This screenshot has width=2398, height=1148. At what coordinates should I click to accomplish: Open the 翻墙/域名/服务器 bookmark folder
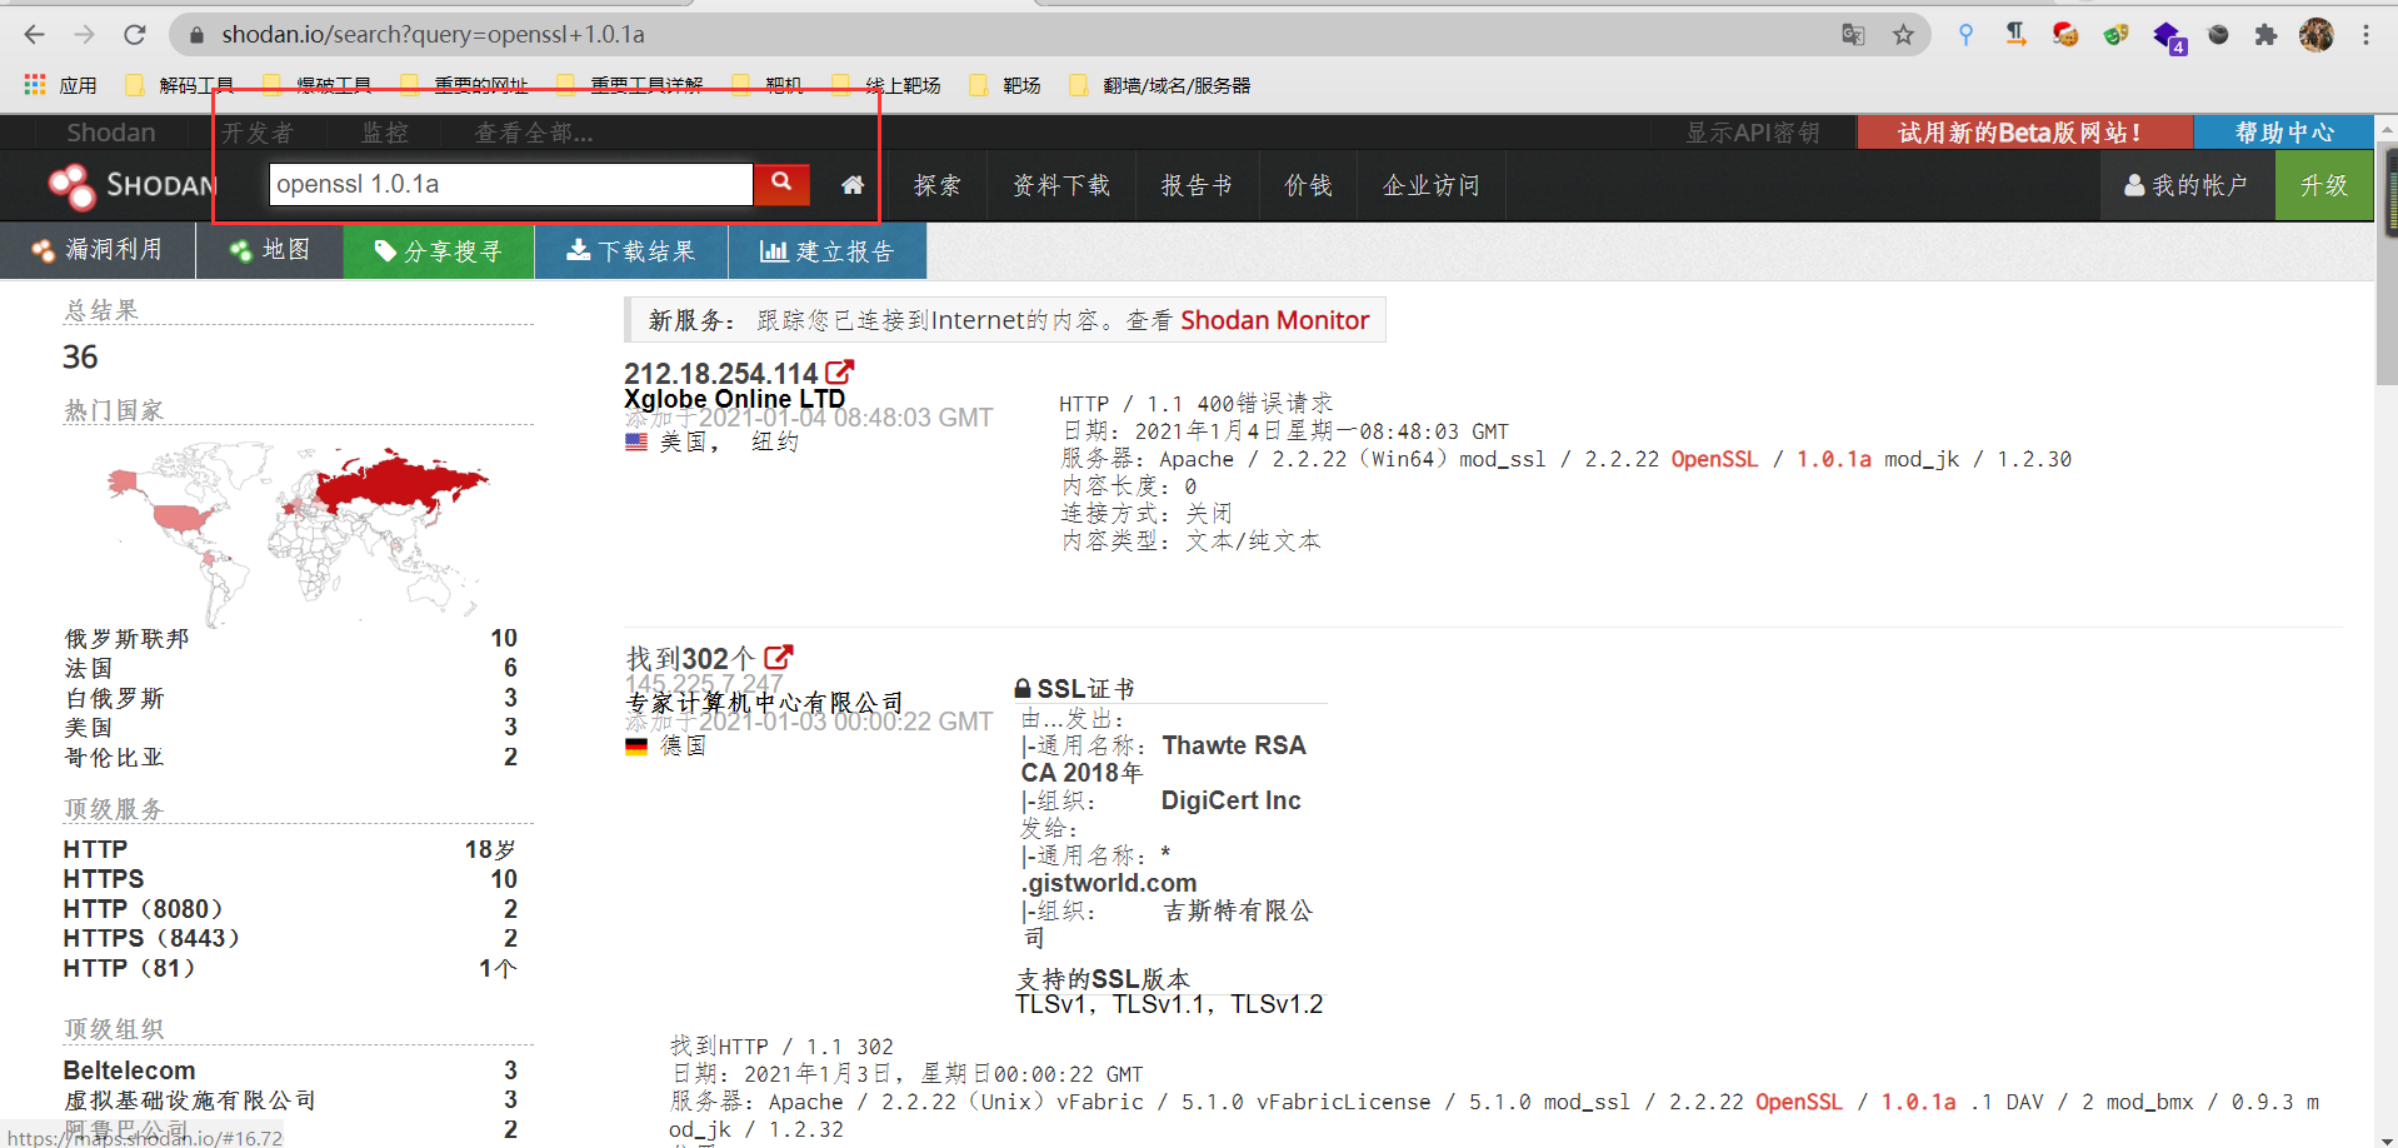pos(1161,85)
